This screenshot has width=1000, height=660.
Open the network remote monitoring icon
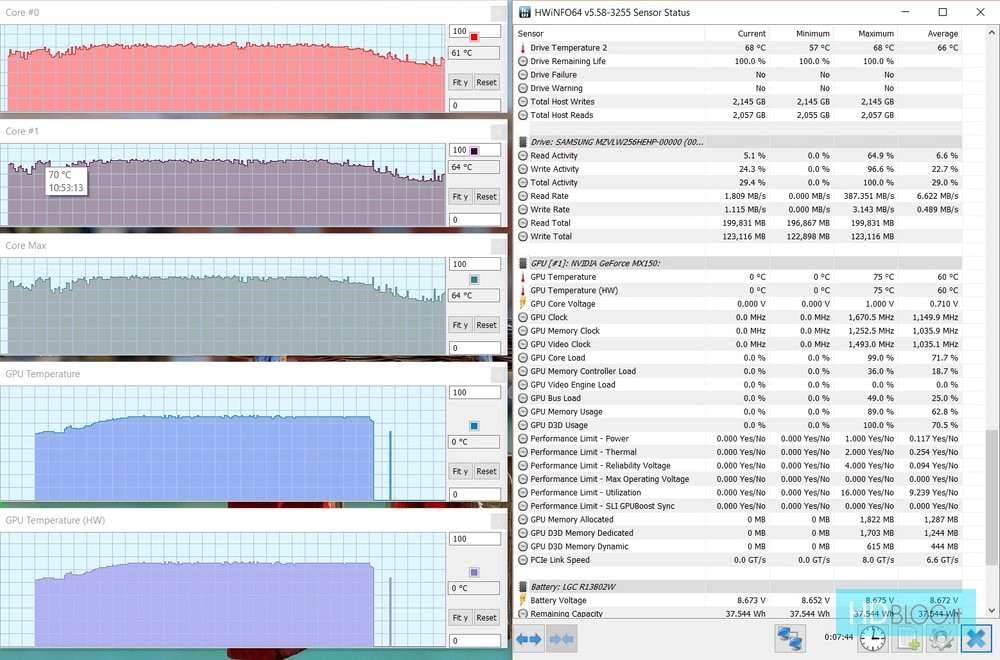(x=790, y=638)
